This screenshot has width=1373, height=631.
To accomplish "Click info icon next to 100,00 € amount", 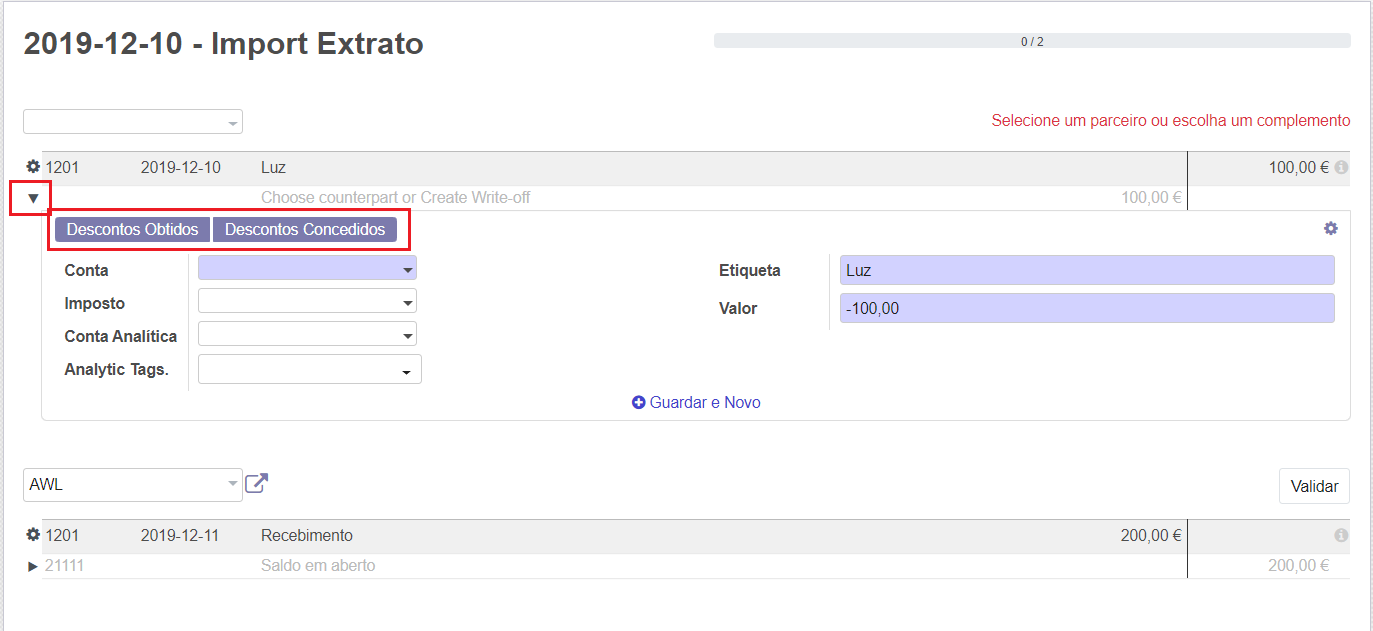I will 1341,167.
